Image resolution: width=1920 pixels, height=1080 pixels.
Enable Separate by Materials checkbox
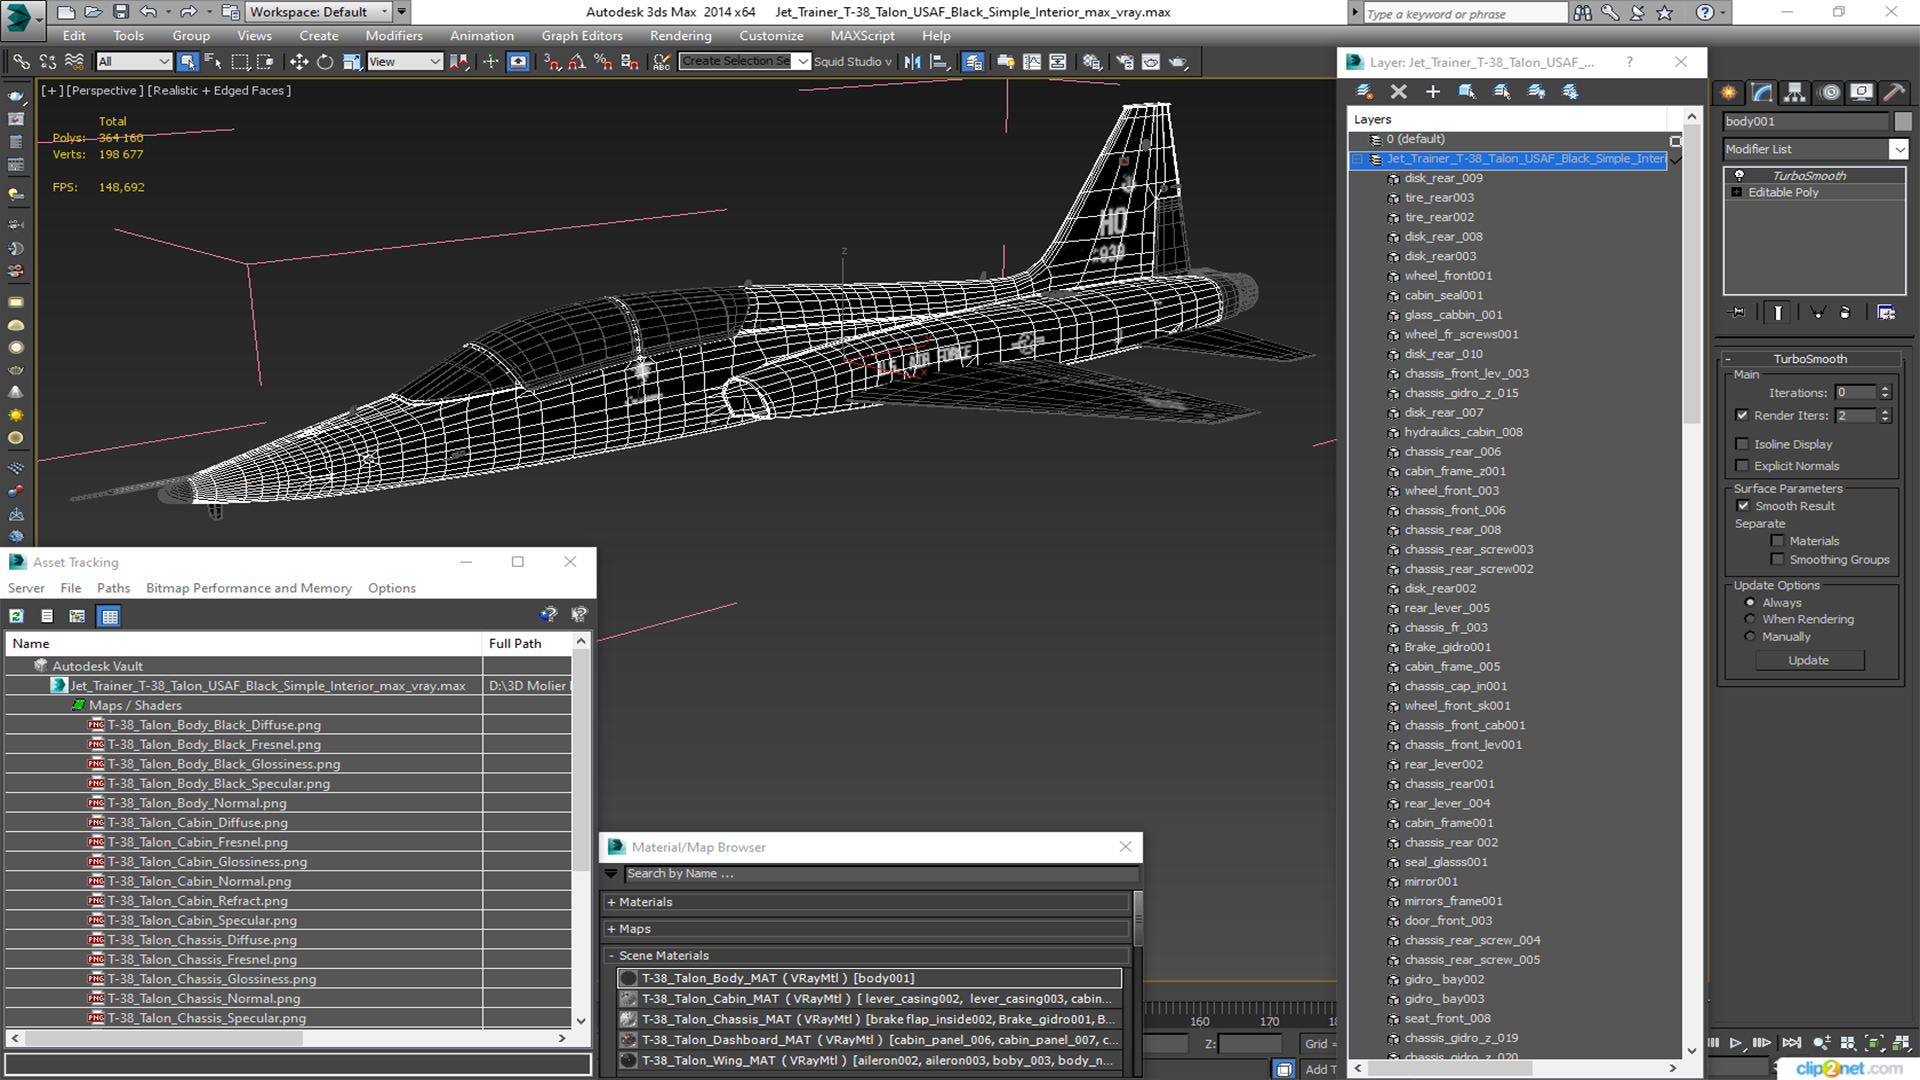coord(1777,541)
